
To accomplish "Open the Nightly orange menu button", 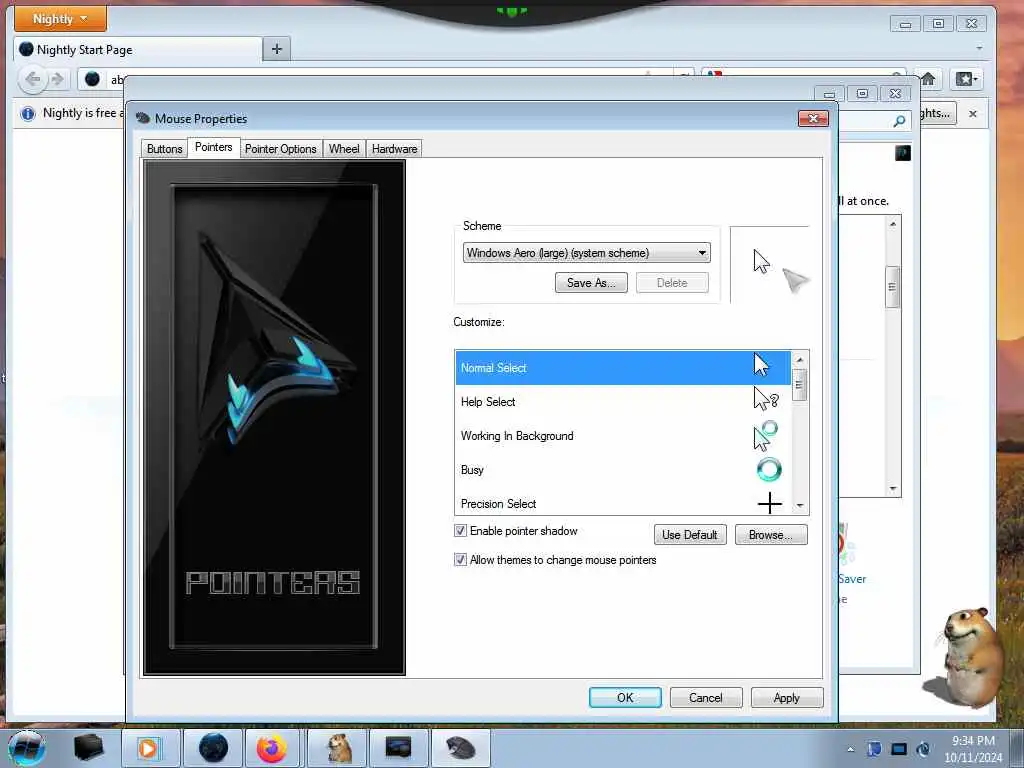I will pos(60,18).
